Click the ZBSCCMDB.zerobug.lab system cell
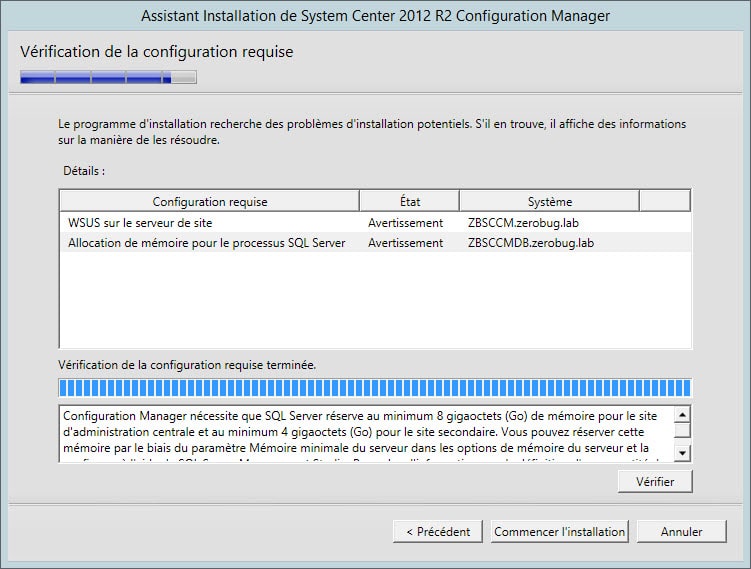Viewport: 751px width, 569px height. point(531,243)
